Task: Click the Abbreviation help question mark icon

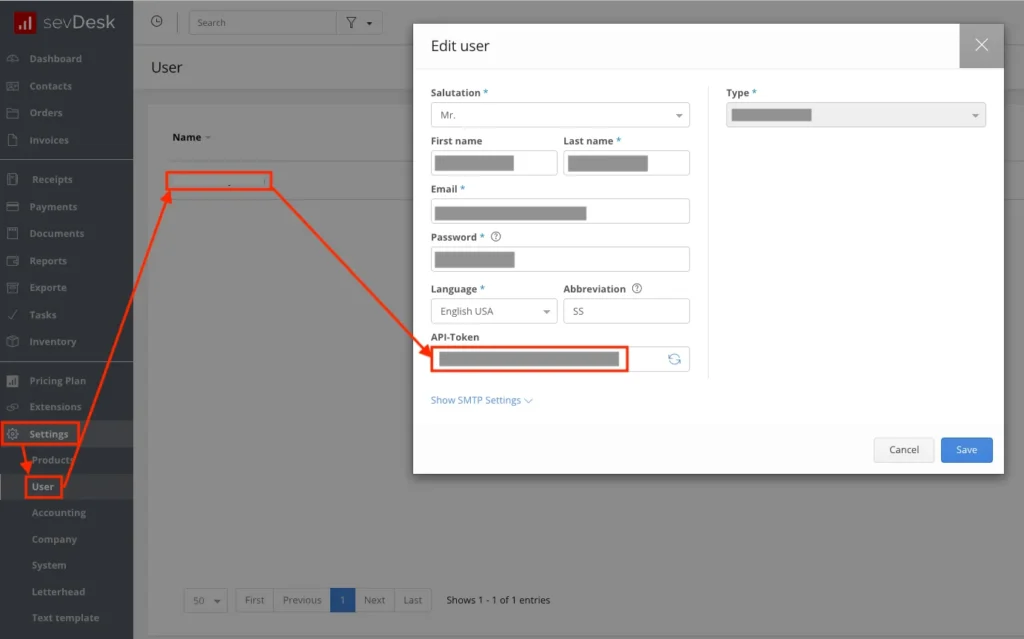Action: coord(637,289)
